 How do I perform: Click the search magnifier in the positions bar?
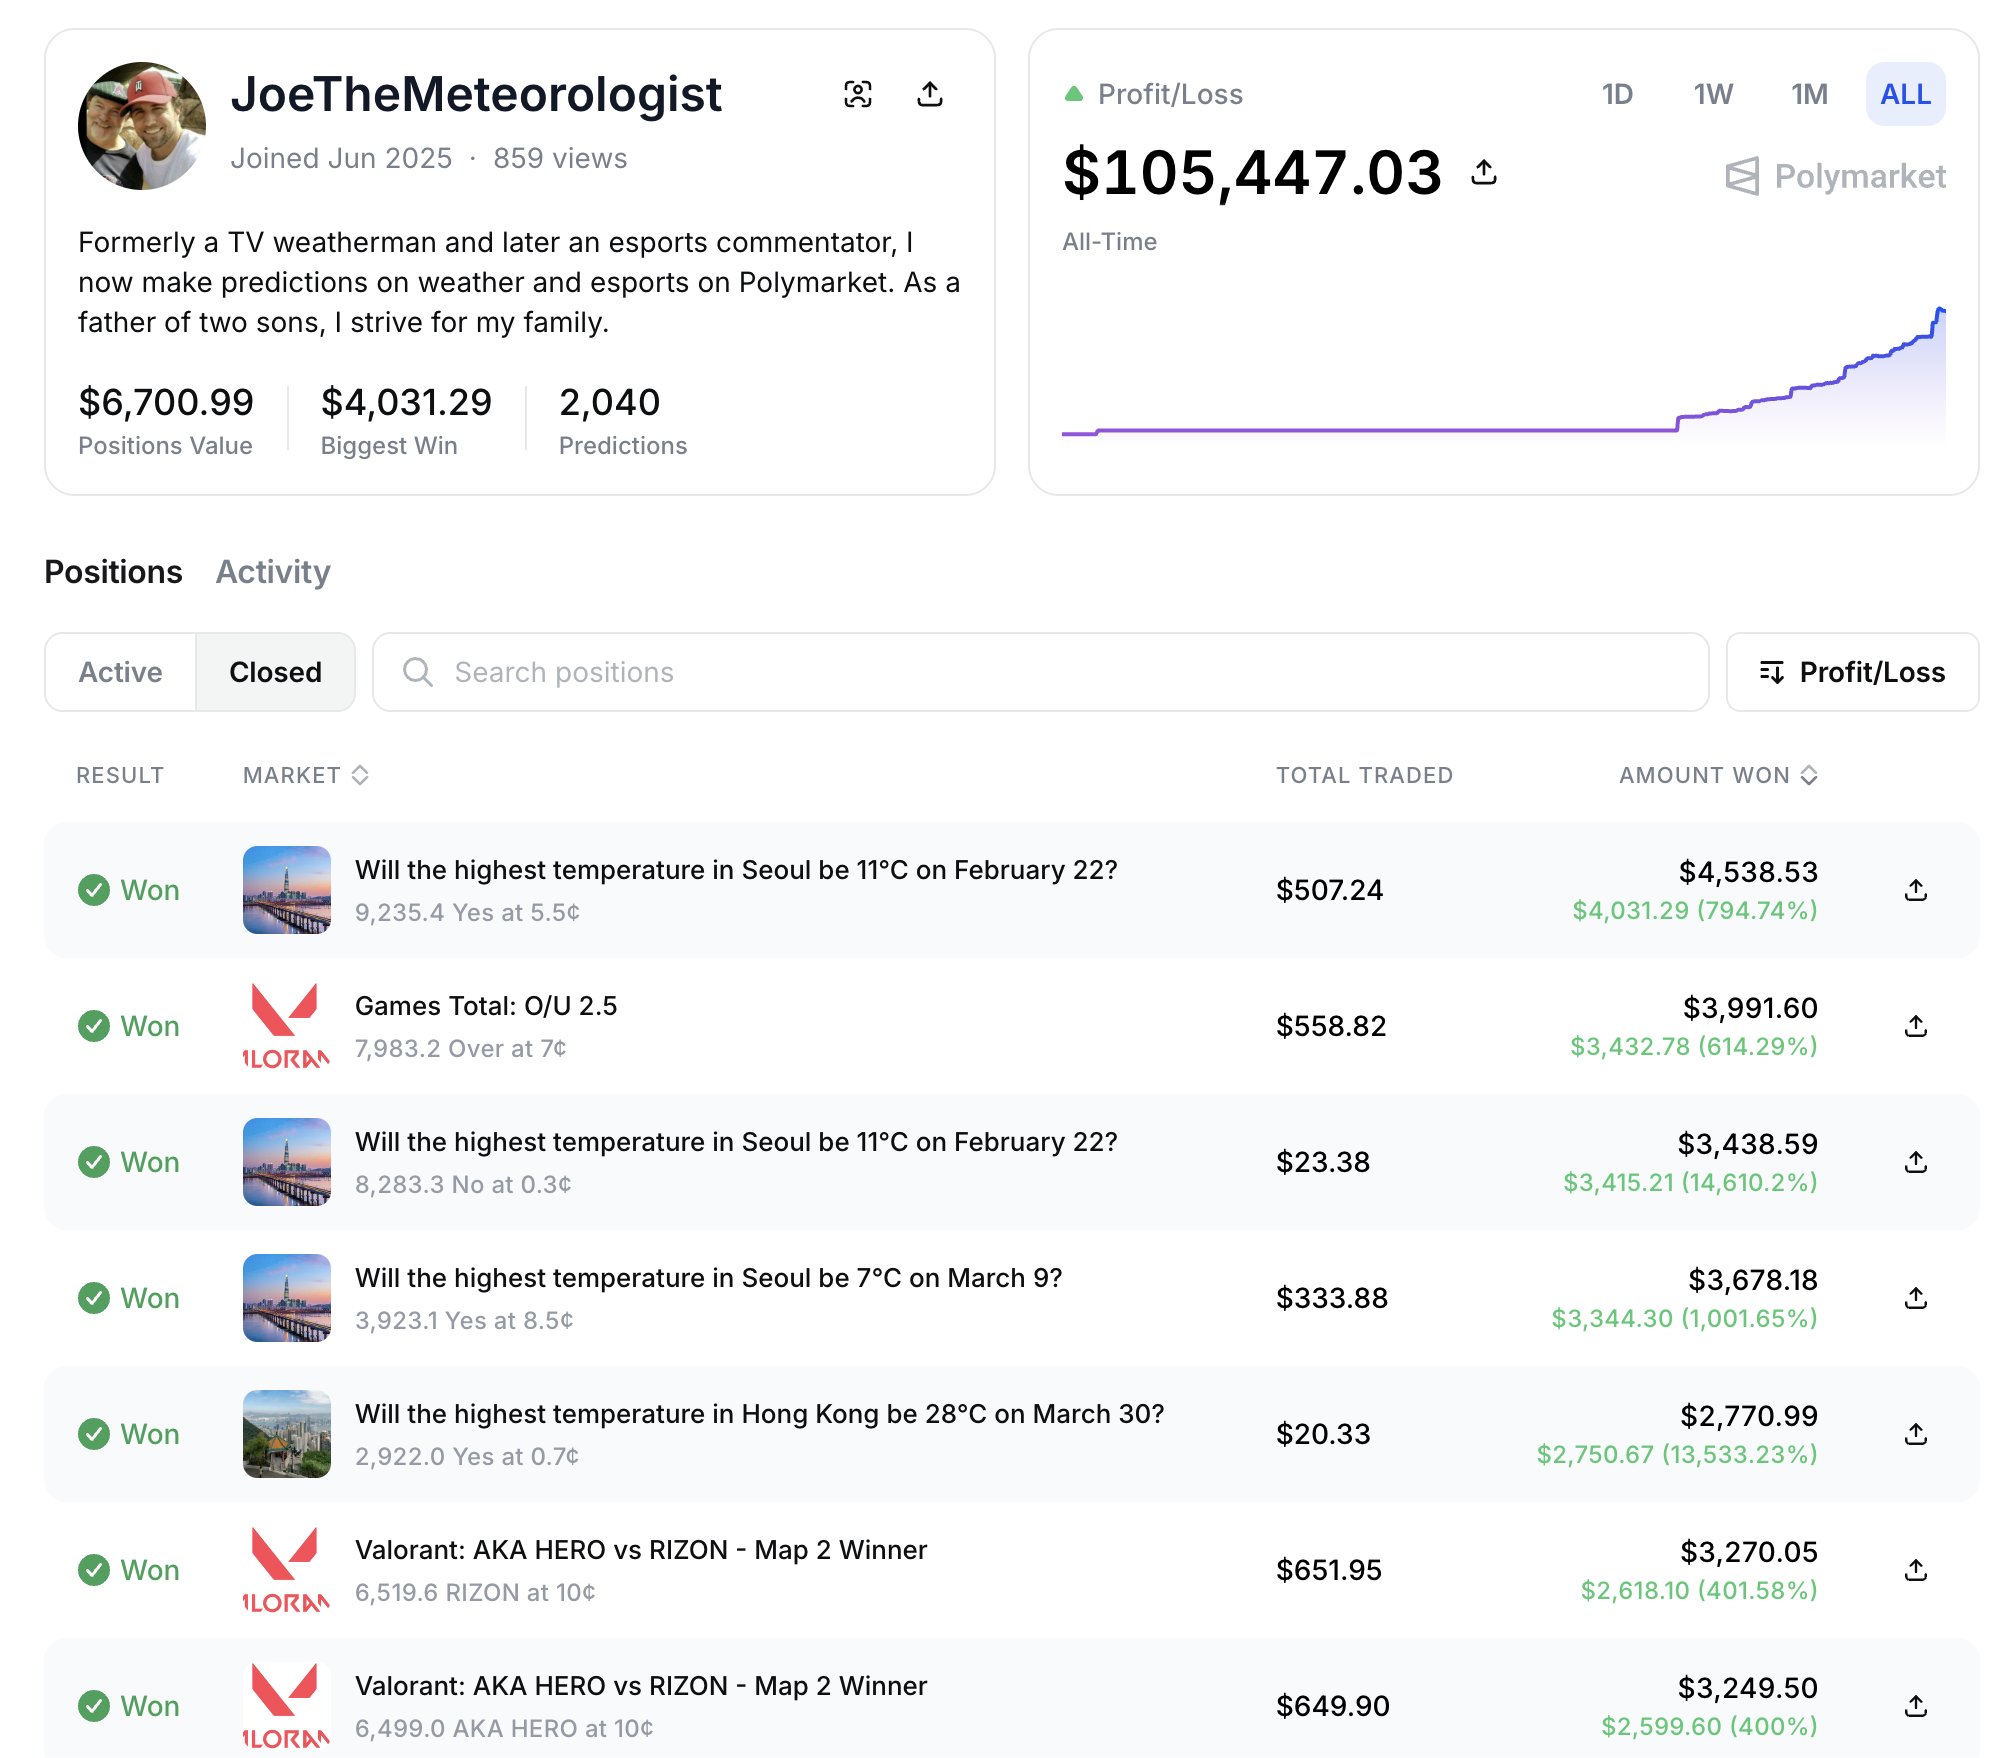[x=417, y=672]
